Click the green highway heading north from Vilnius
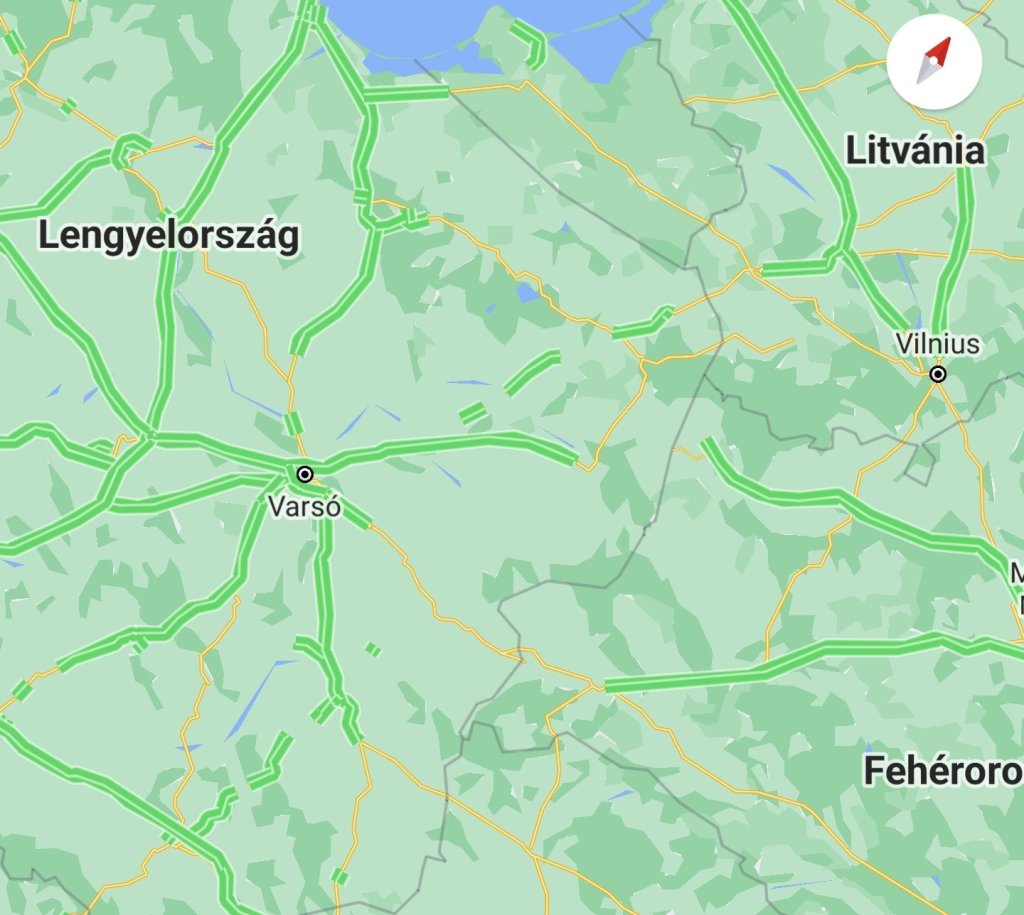This screenshot has width=1024, height=915. click(x=955, y=248)
